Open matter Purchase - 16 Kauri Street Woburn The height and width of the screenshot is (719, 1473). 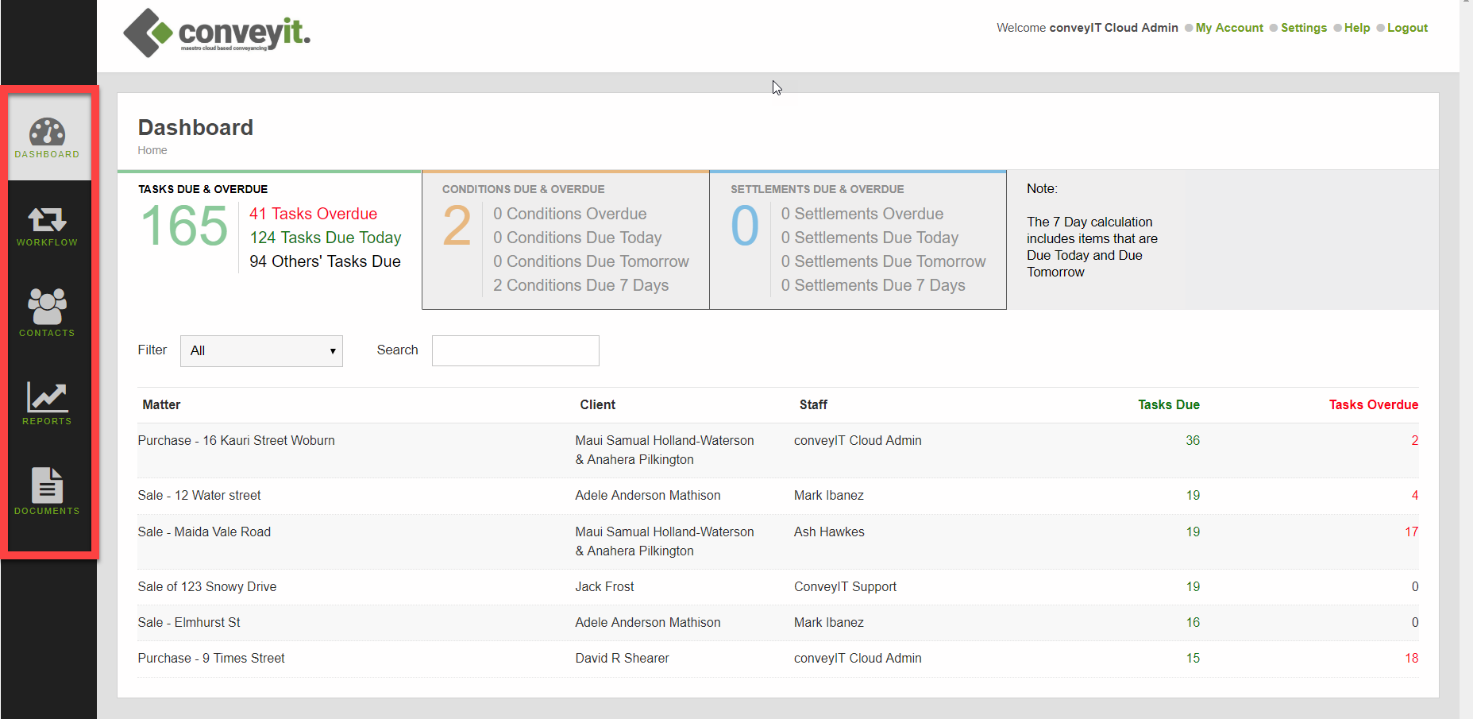click(x=236, y=441)
